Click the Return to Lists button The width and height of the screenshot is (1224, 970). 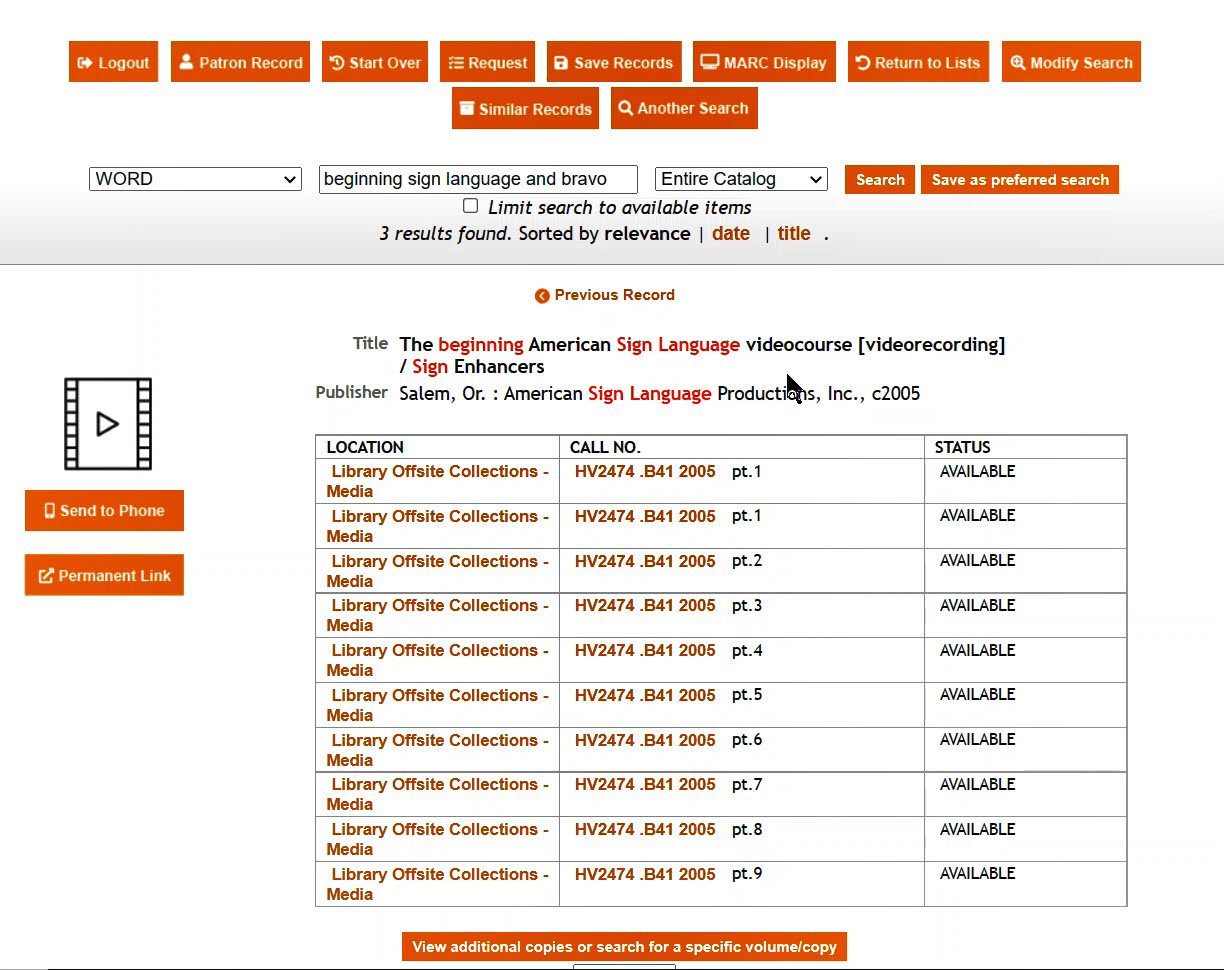tap(918, 62)
